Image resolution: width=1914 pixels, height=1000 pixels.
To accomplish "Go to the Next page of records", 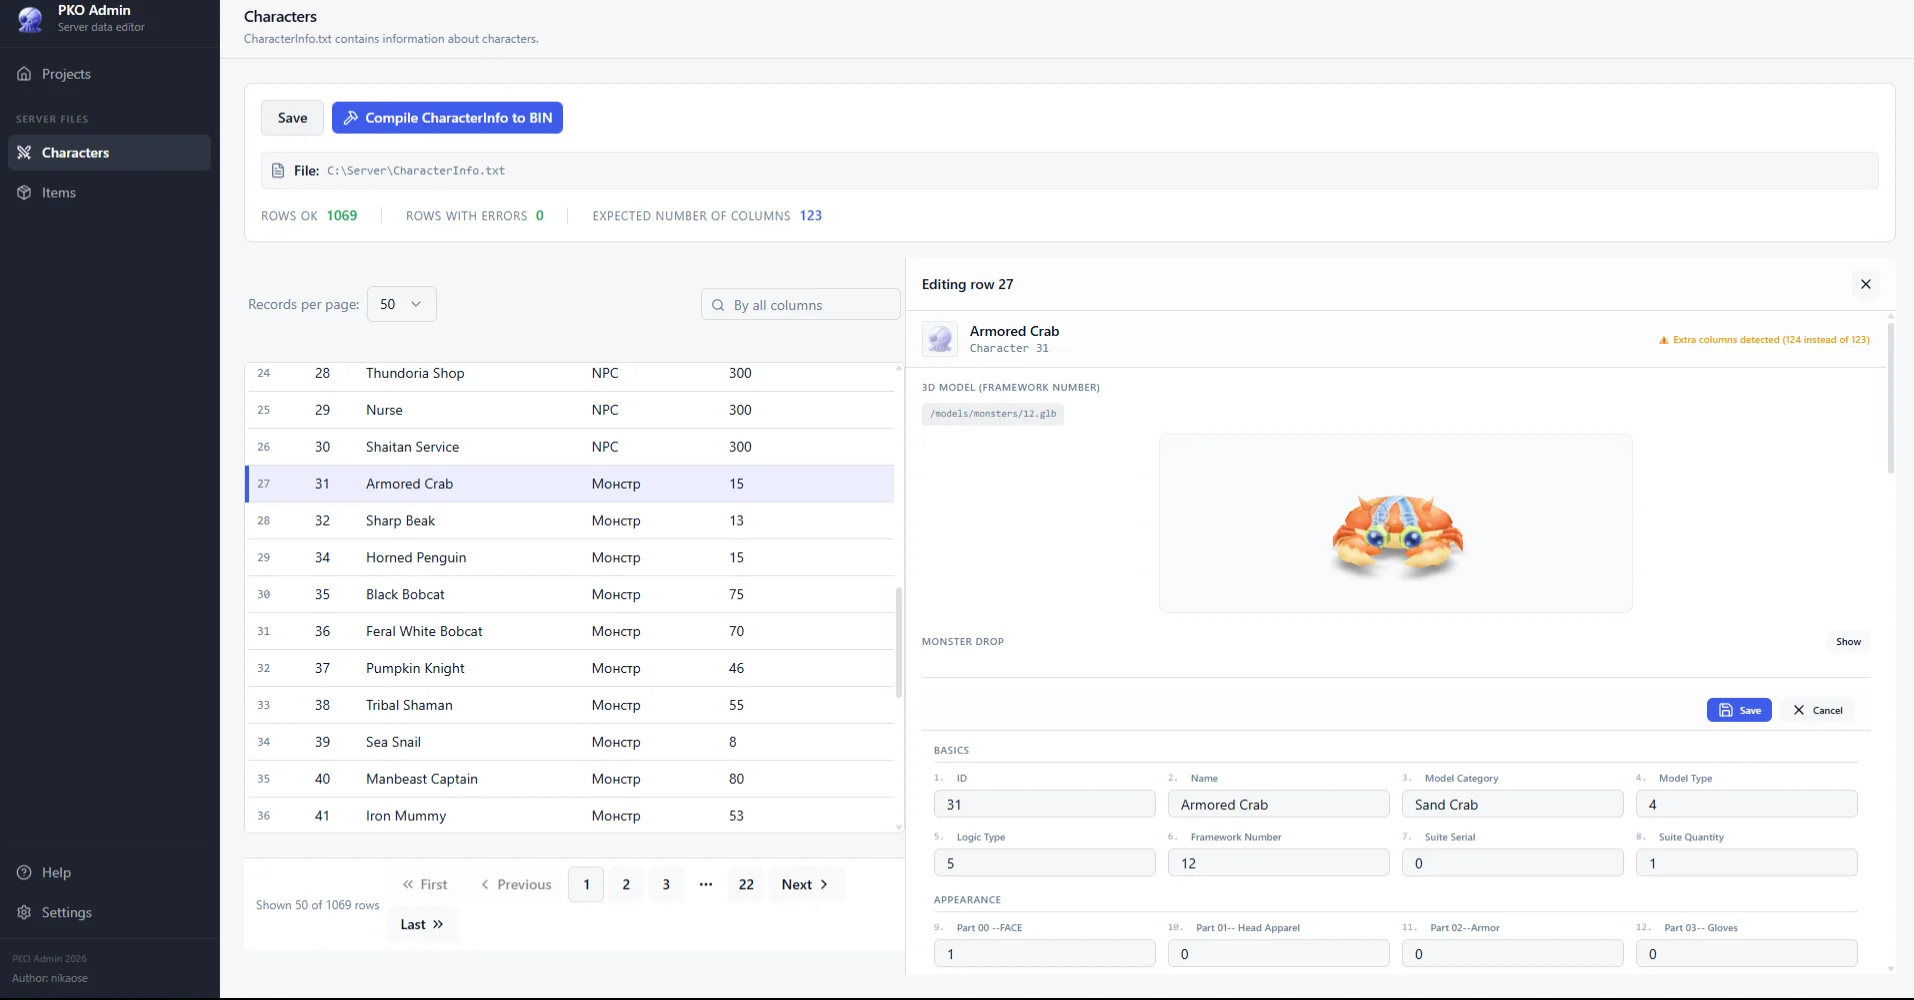I will tap(805, 885).
